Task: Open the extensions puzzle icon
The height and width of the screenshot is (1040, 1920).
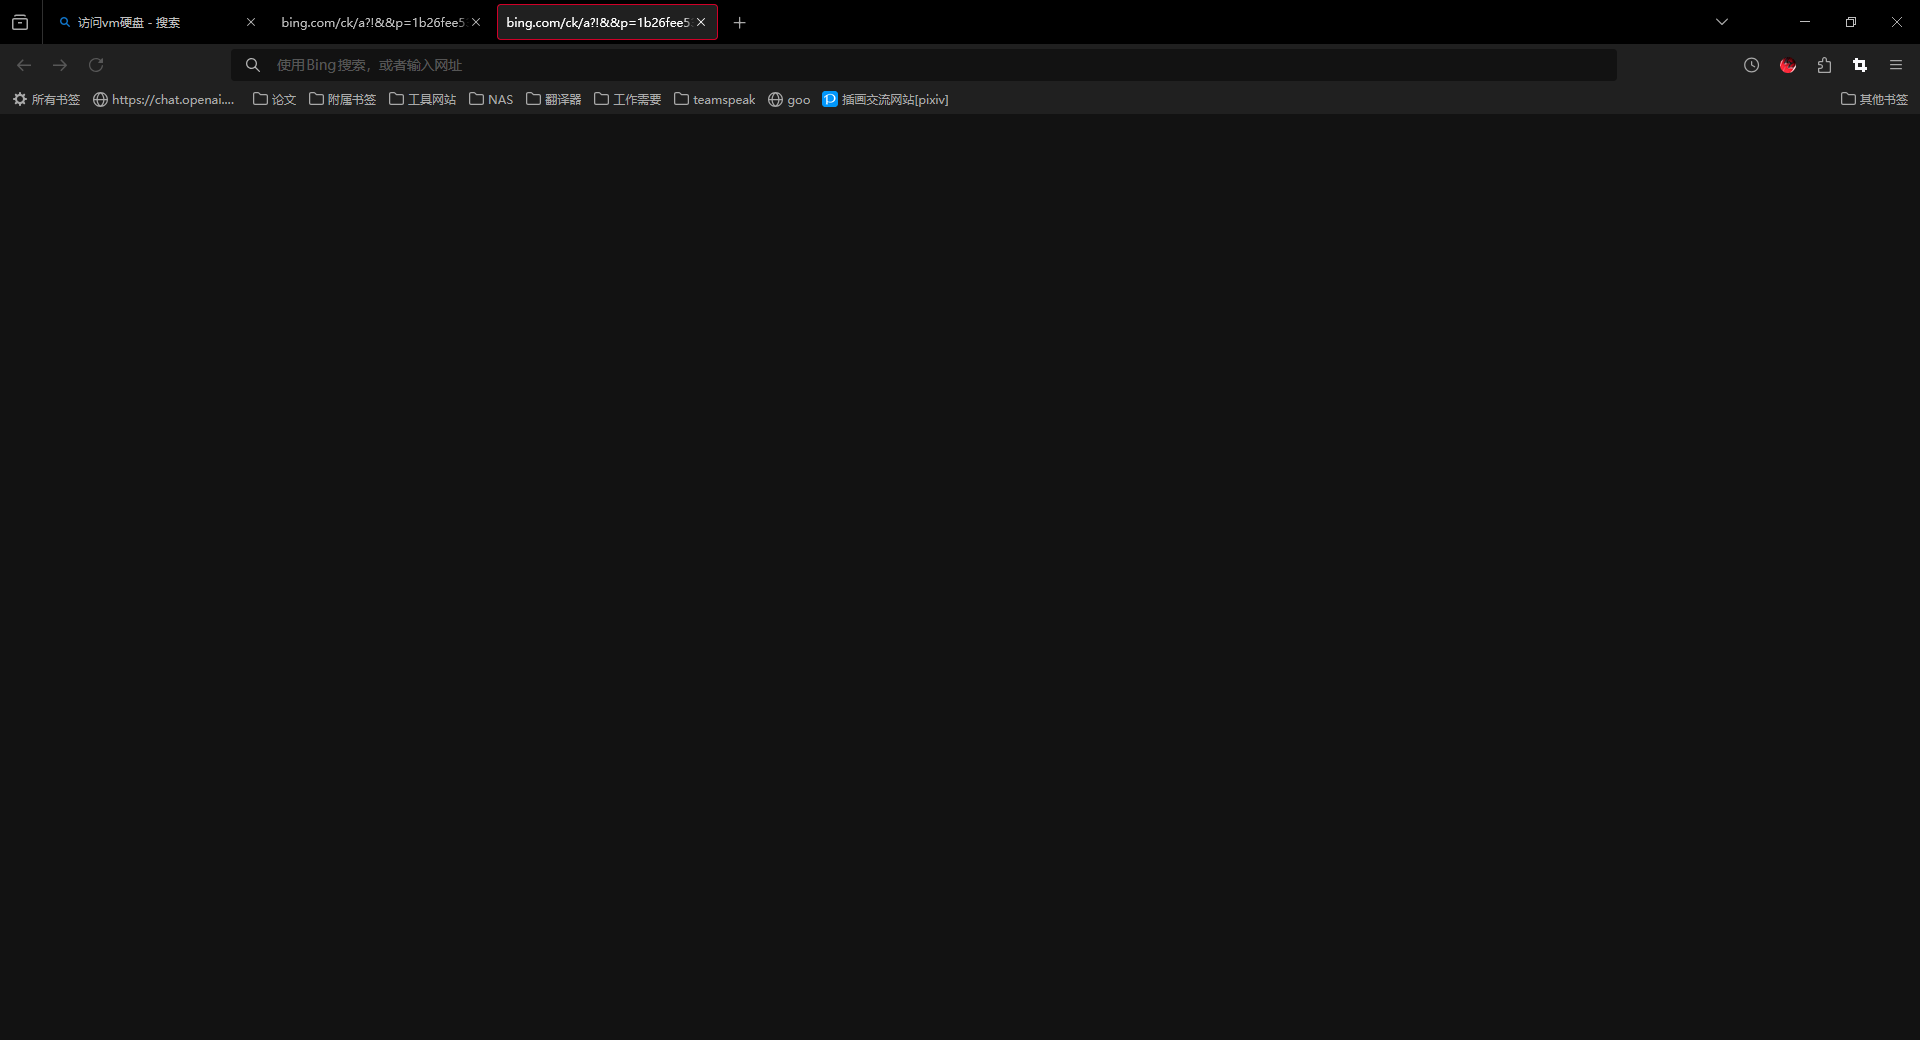Action: point(1824,65)
